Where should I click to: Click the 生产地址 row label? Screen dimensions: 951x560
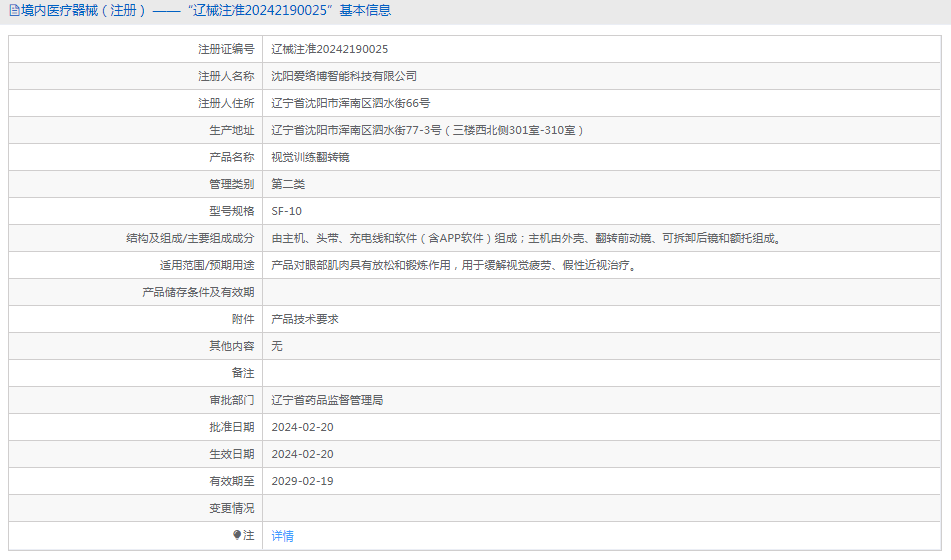(232, 130)
